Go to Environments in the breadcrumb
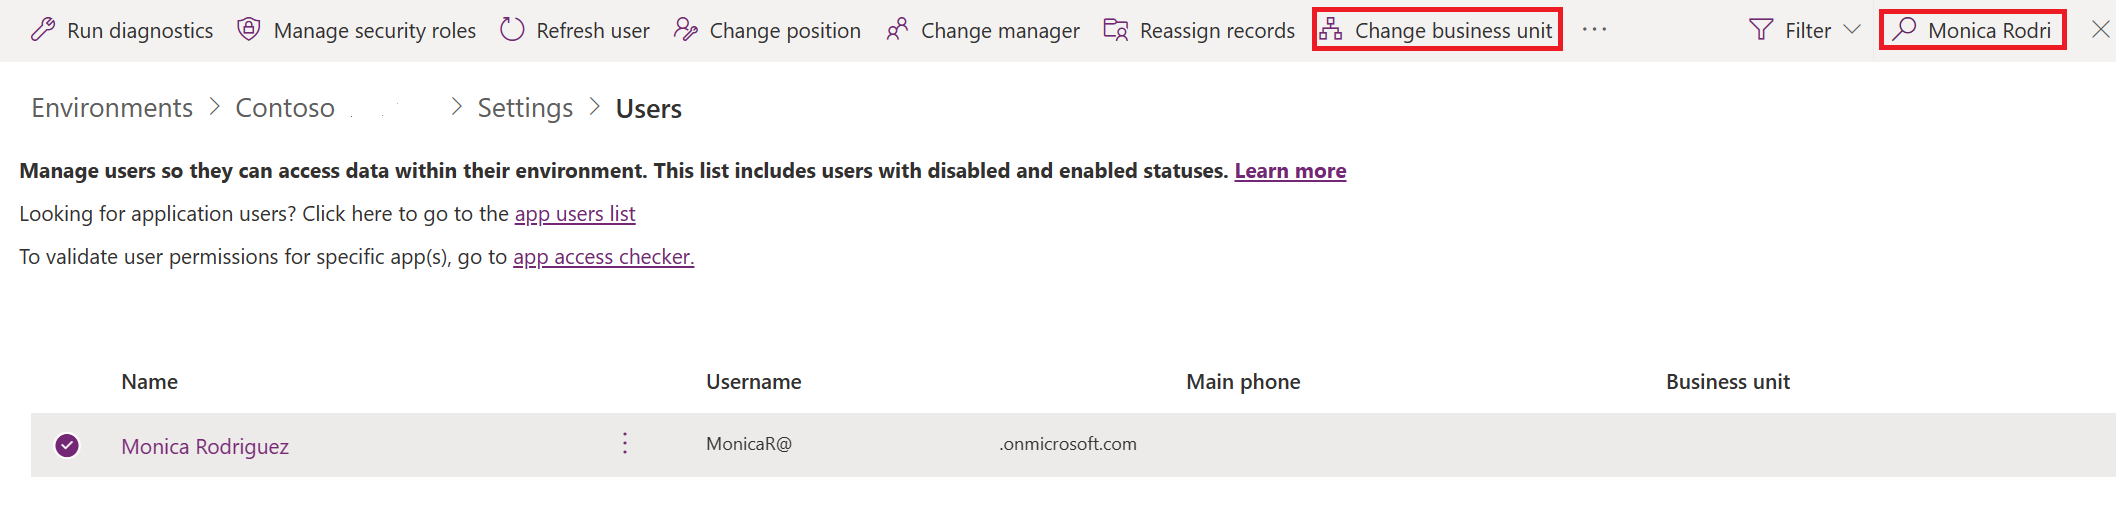The height and width of the screenshot is (510, 2116). tap(112, 108)
